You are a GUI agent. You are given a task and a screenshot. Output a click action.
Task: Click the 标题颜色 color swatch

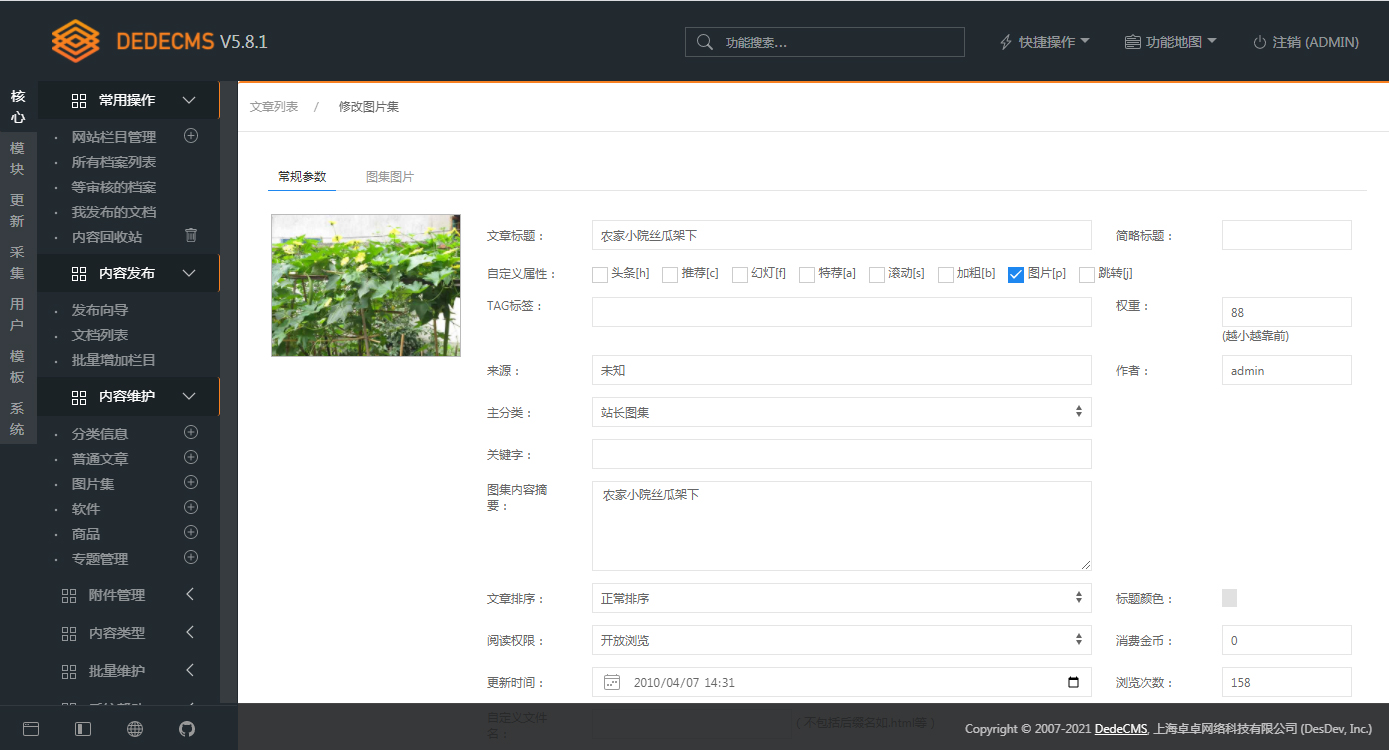pos(1229,597)
